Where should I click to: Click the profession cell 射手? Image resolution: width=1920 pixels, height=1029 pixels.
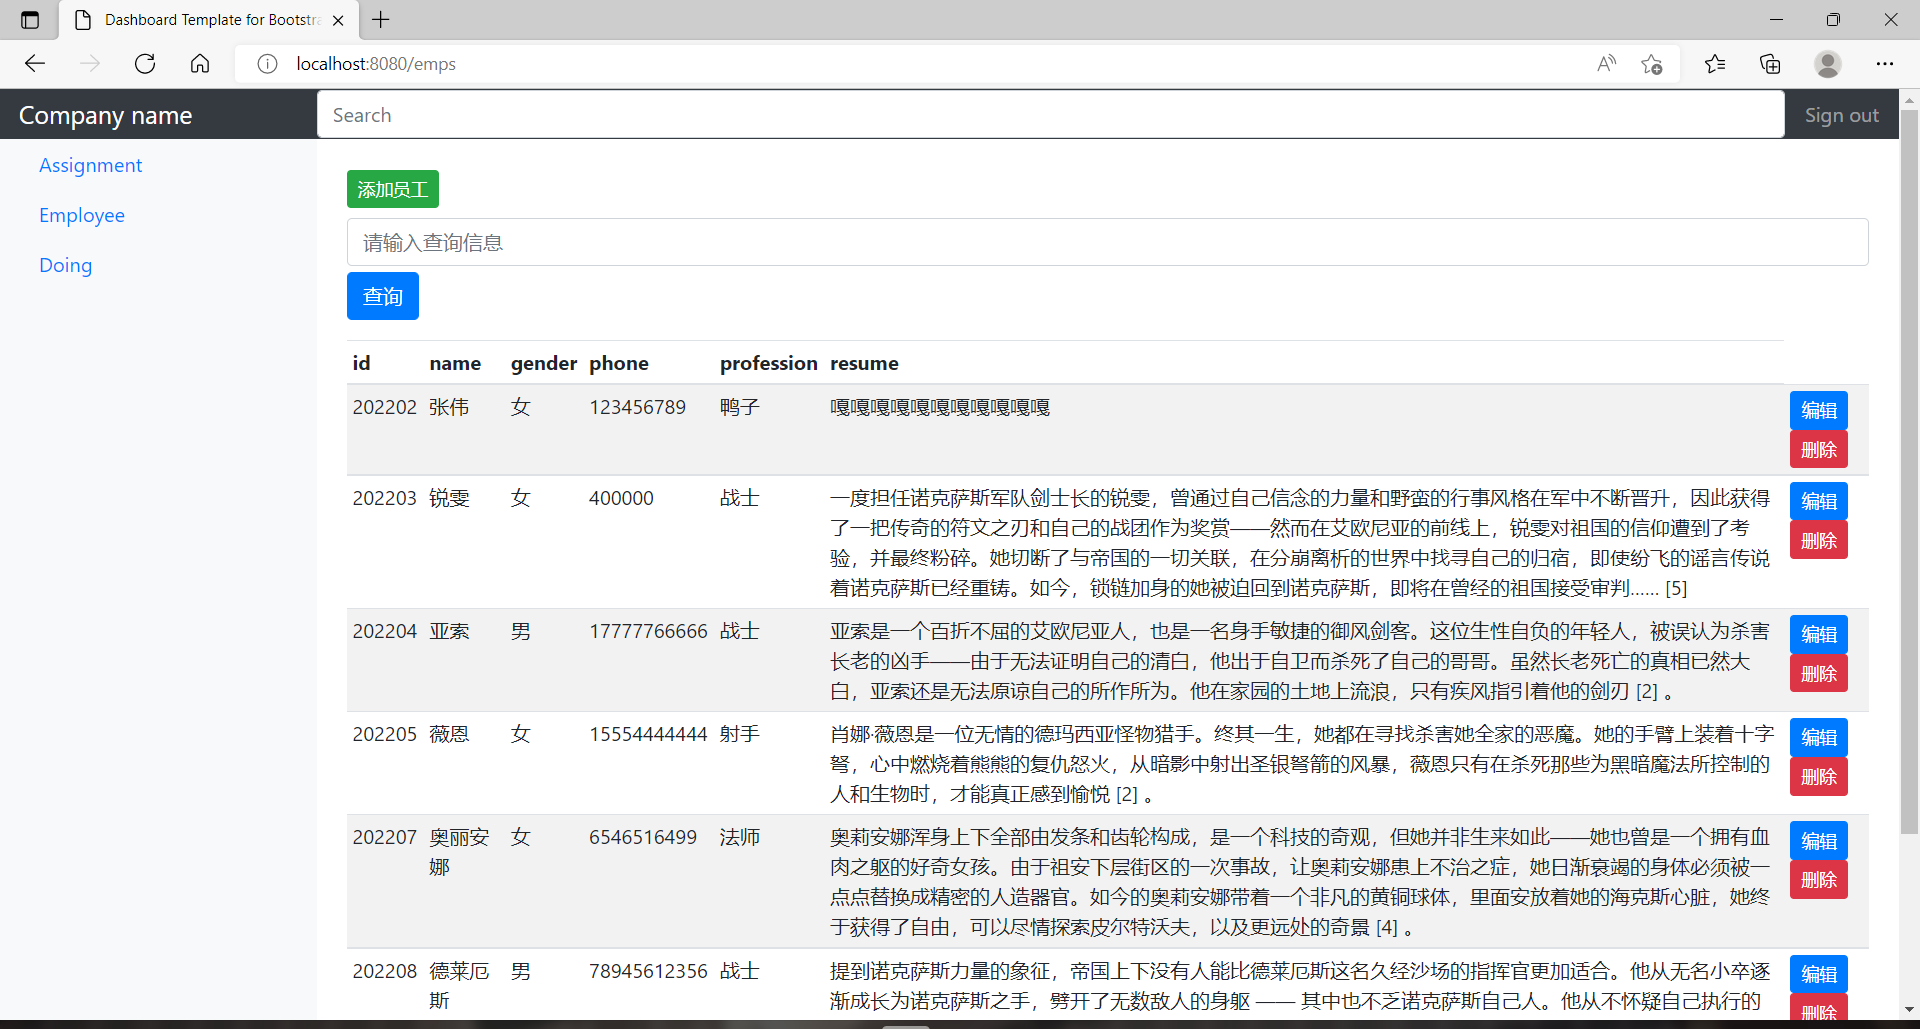pyautogui.click(x=740, y=734)
